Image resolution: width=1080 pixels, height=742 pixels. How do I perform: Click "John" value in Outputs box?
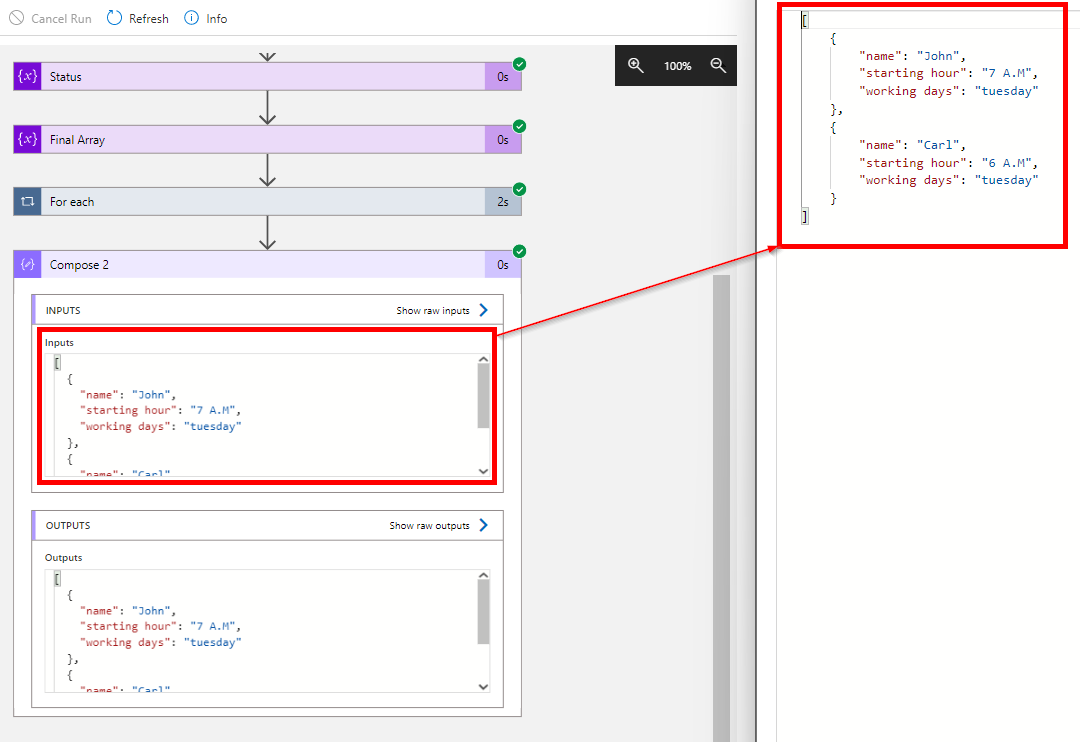pyautogui.click(x=151, y=611)
